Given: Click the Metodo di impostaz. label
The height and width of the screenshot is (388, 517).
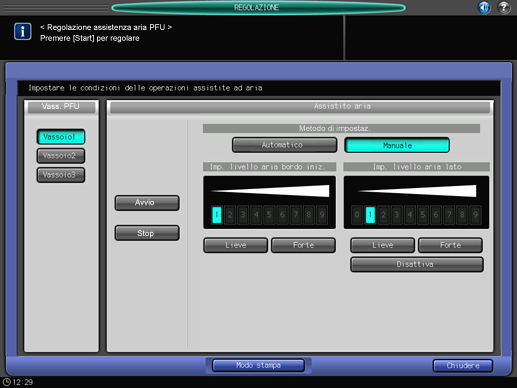Looking at the screenshot, I should pos(341,128).
